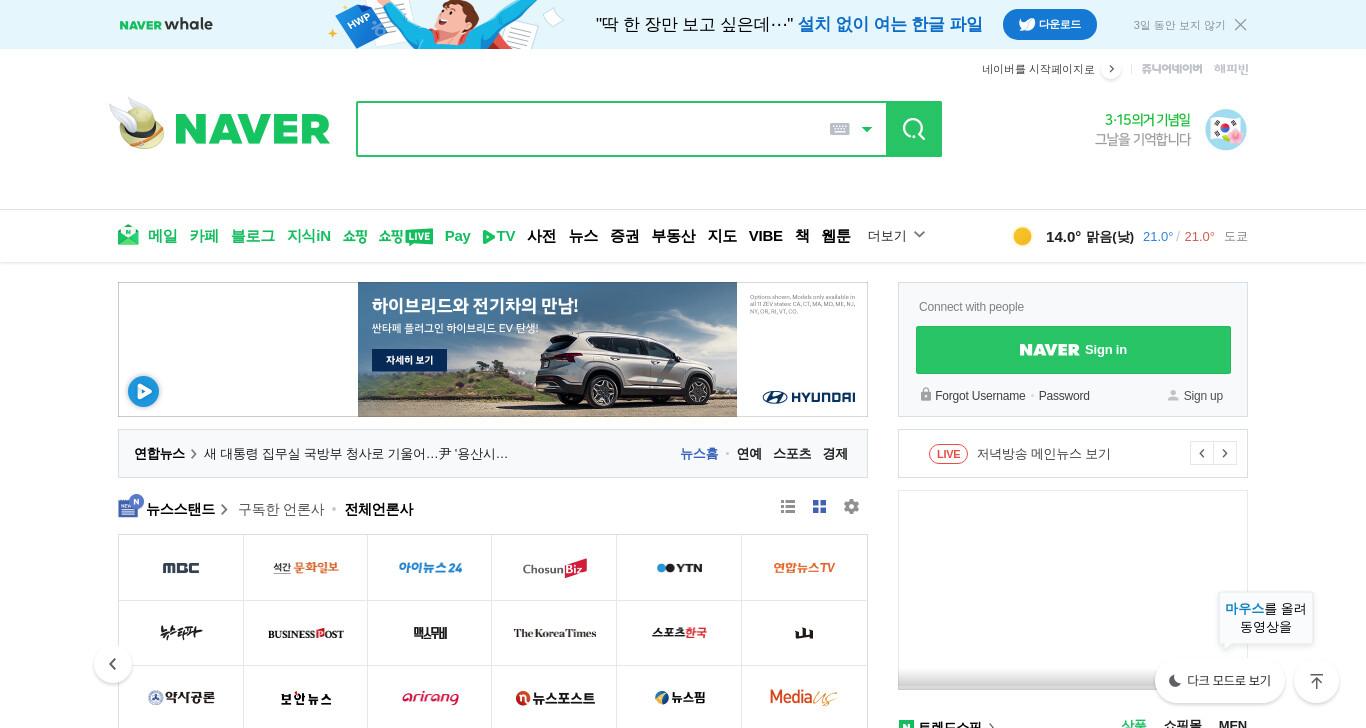Open arirang publisher tile

tap(430, 698)
